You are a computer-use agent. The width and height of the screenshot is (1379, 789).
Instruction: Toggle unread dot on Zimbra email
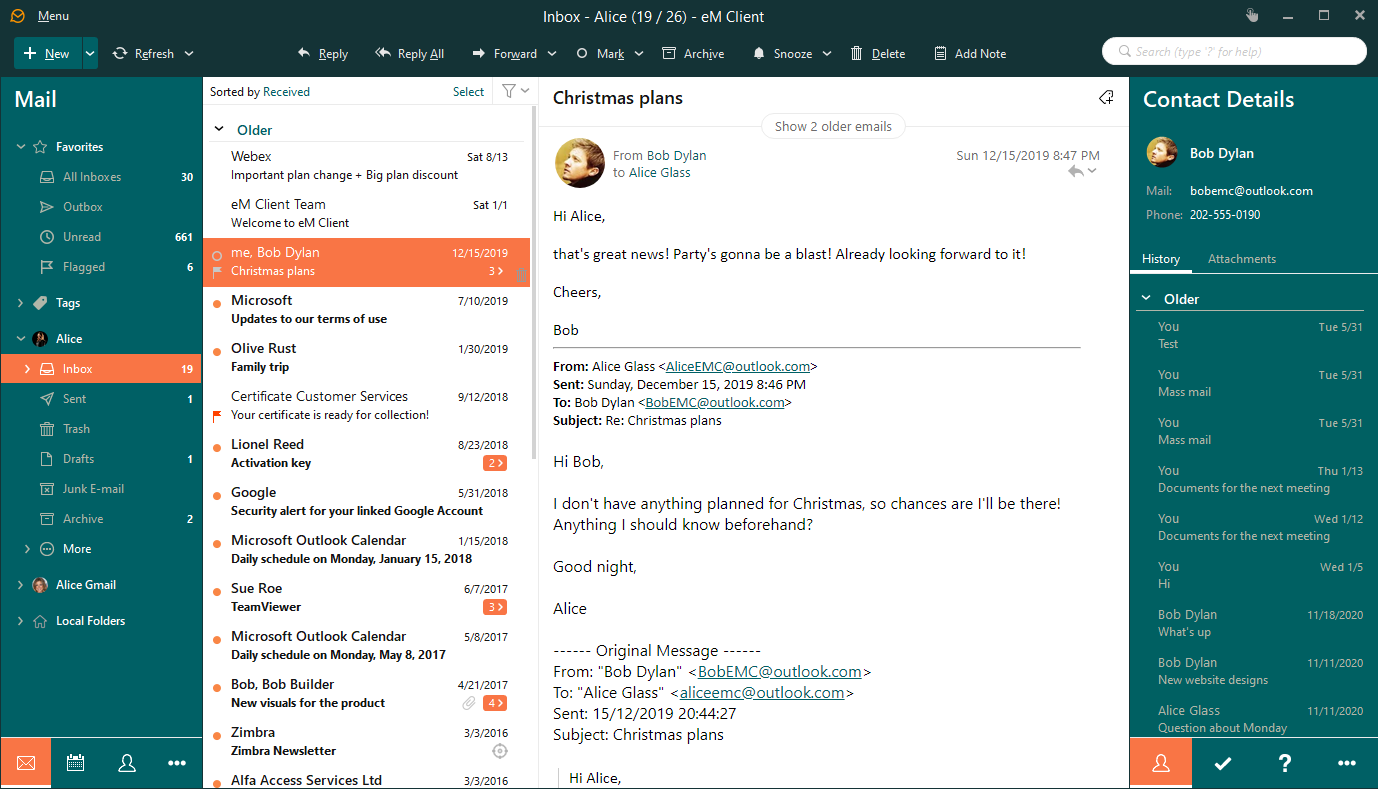click(217, 735)
